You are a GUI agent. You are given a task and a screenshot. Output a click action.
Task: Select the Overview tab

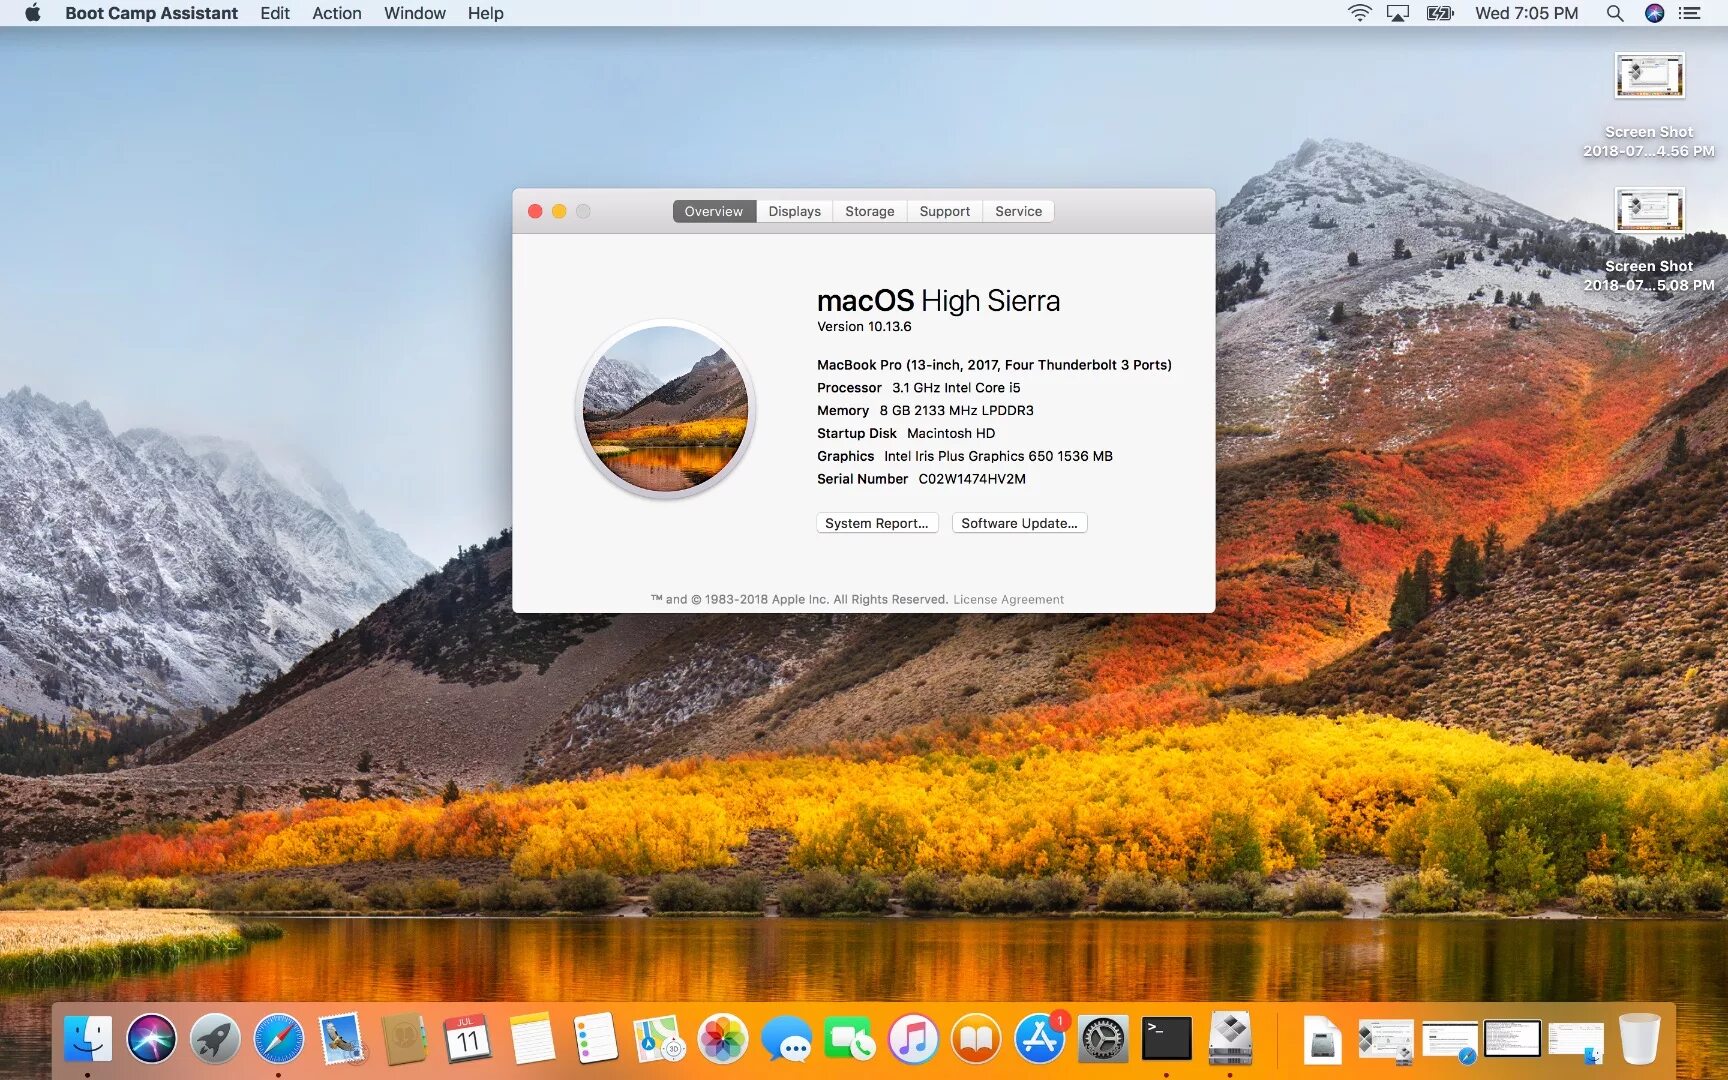(714, 211)
